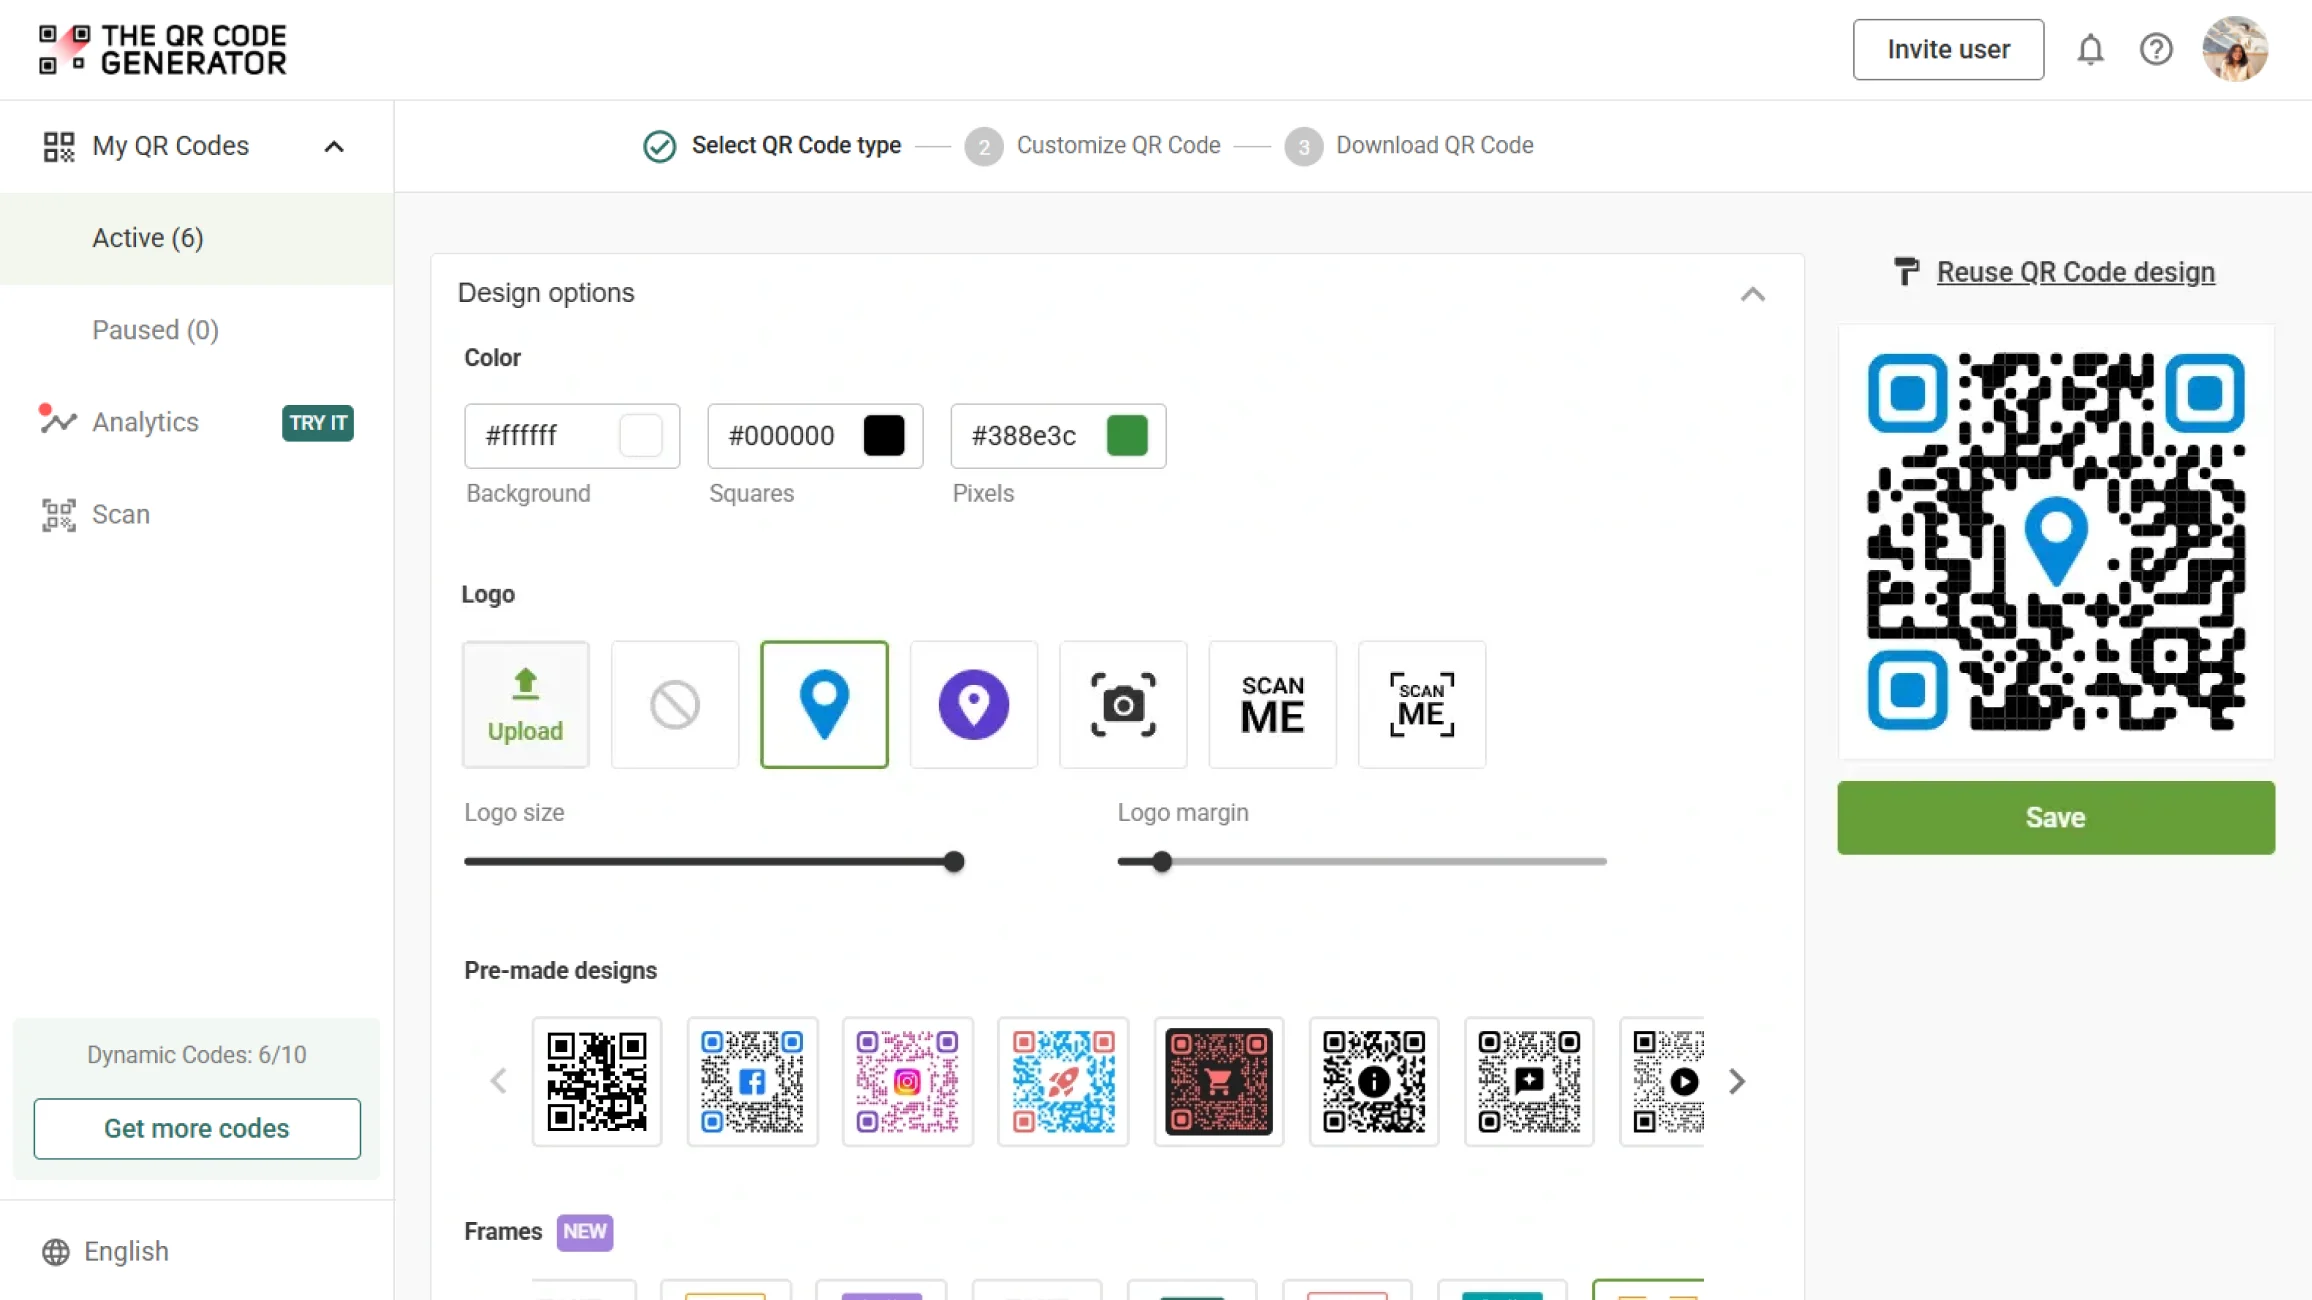Select the Facebook pre-made design thumbnail

coord(752,1081)
